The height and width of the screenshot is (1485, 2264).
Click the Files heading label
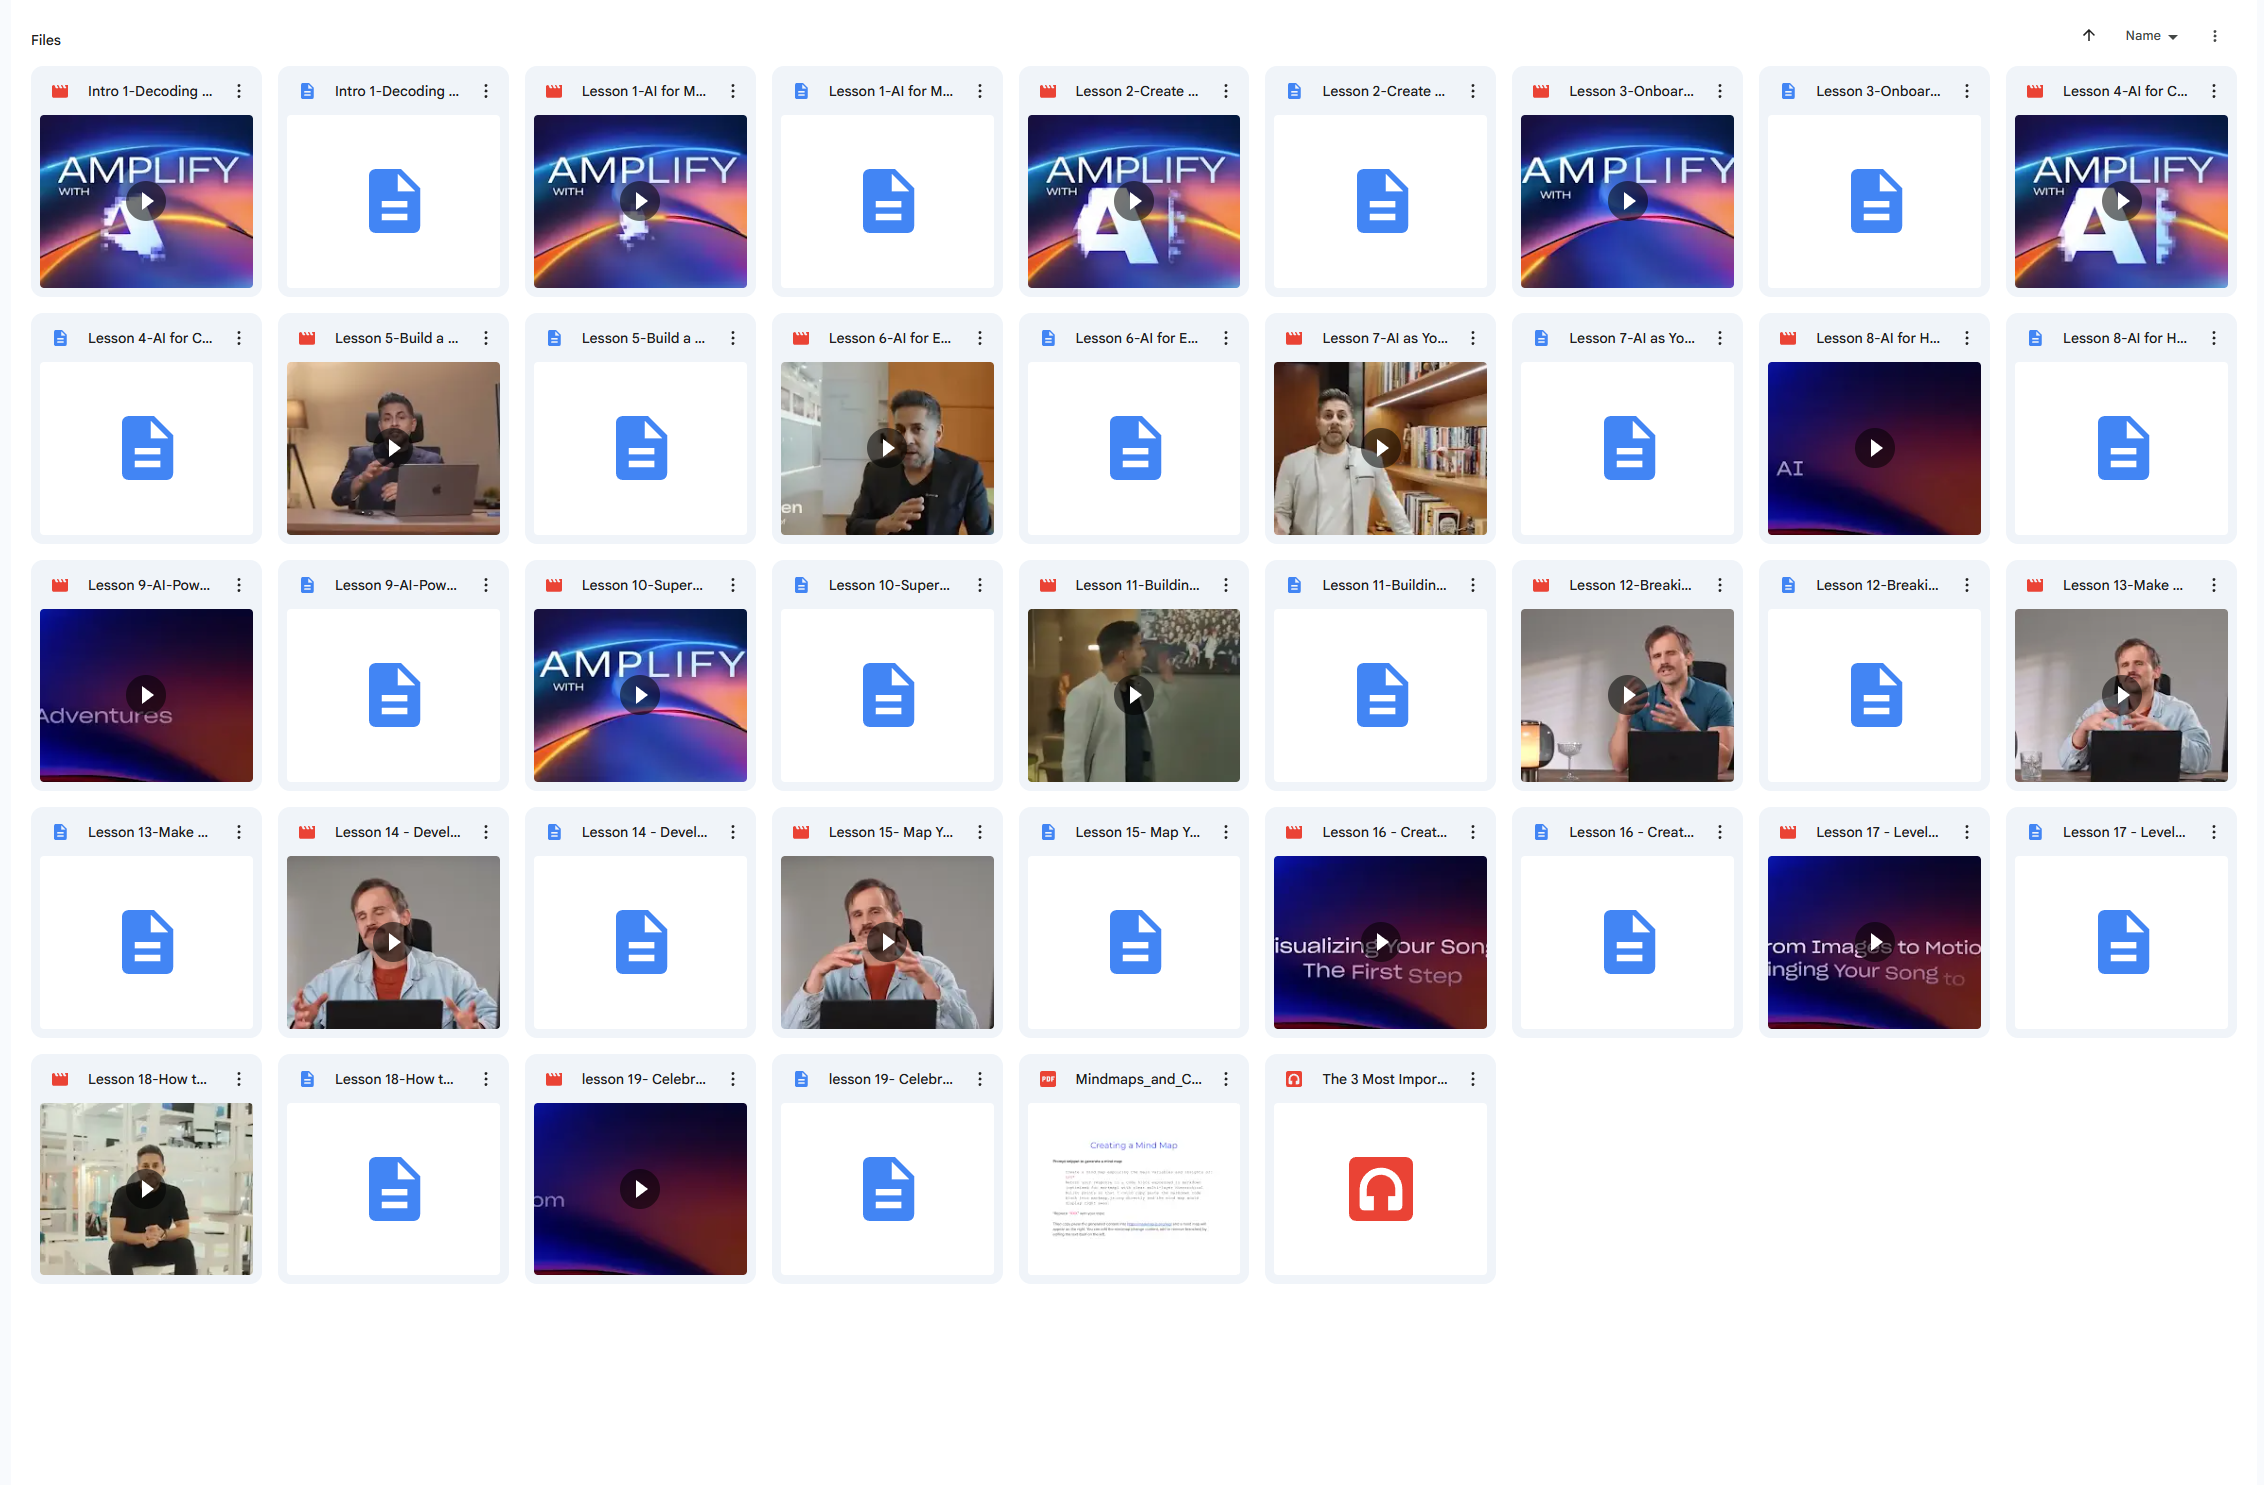point(45,40)
